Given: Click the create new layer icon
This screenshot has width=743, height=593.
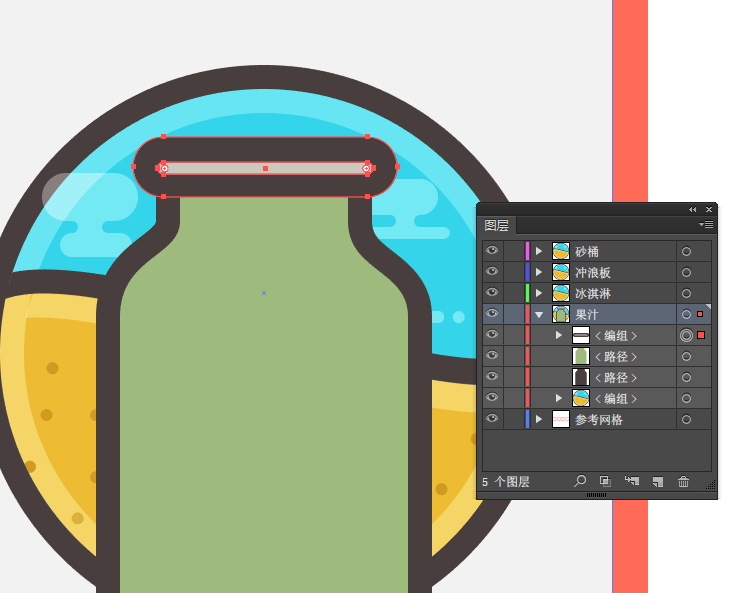Looking at the screenshot, I should 658,481.
